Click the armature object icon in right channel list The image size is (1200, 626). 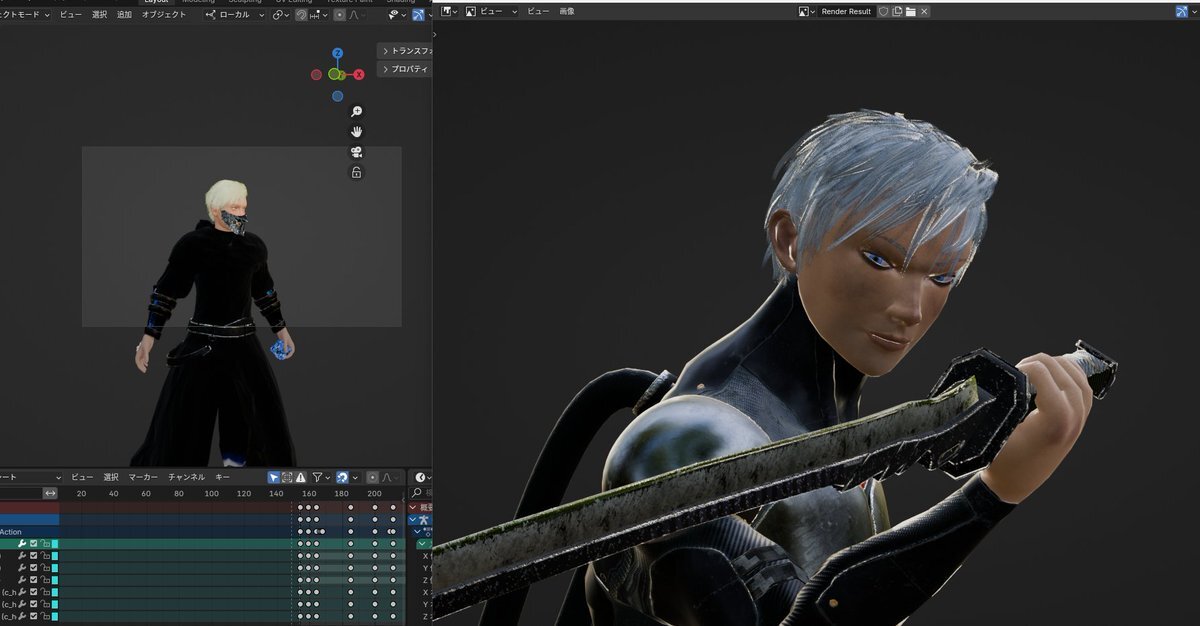tap(423, 519)
